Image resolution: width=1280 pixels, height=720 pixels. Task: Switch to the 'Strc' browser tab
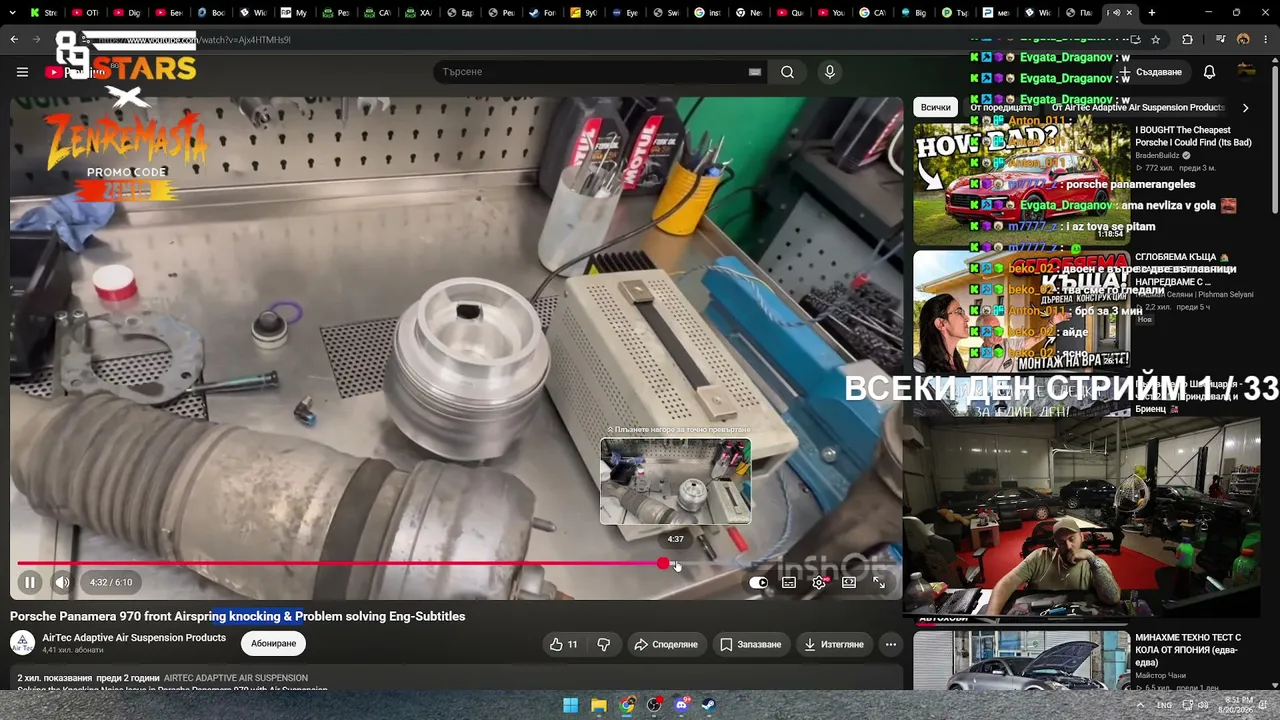(44, 13)
